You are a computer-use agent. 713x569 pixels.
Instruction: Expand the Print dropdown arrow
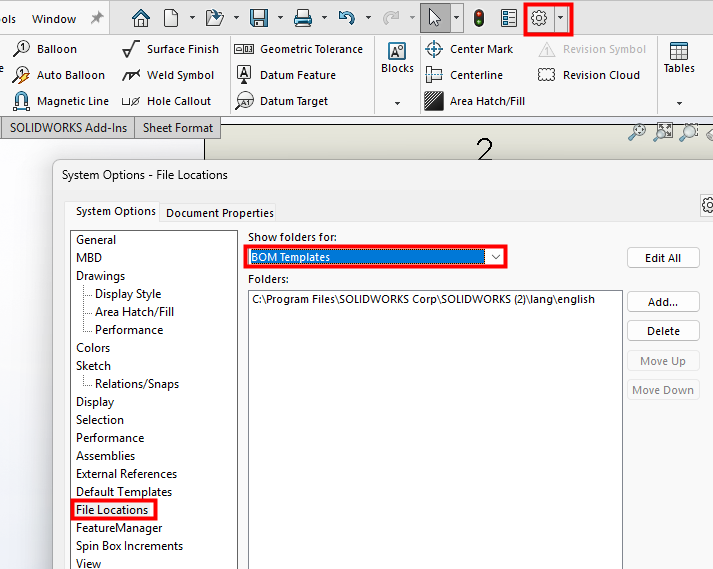[324, 18]
